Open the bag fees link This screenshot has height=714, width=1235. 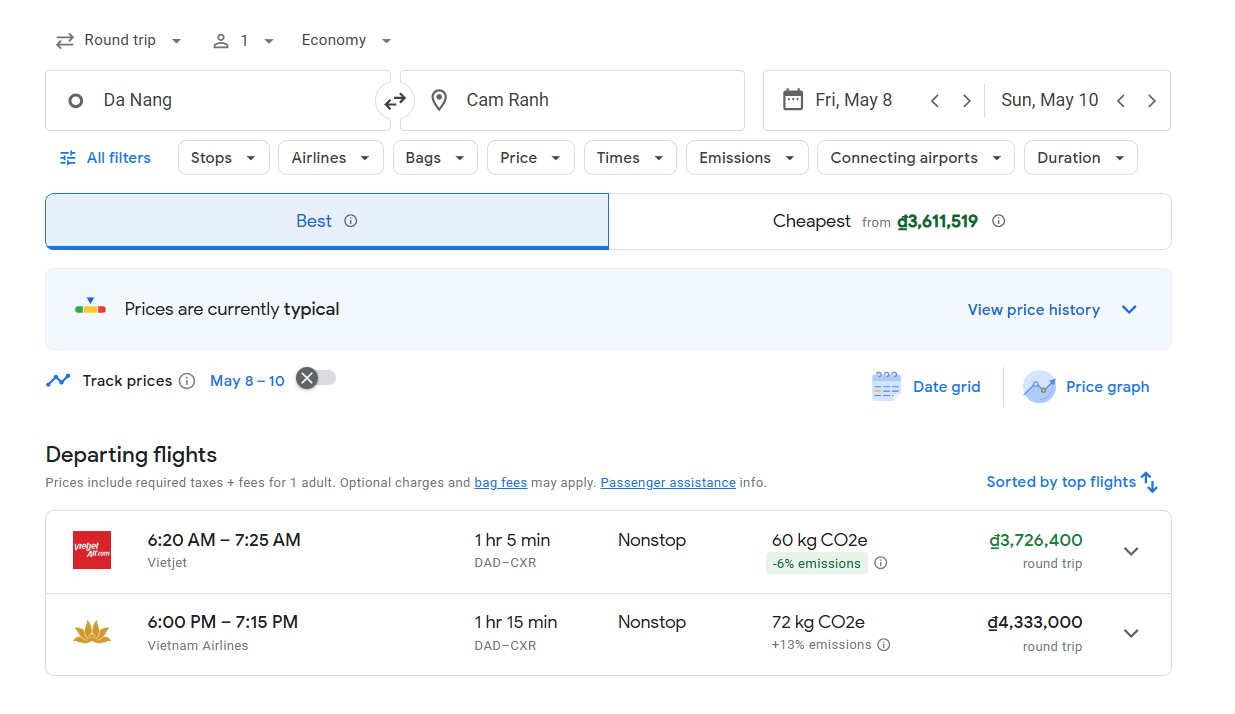(500, 482)
